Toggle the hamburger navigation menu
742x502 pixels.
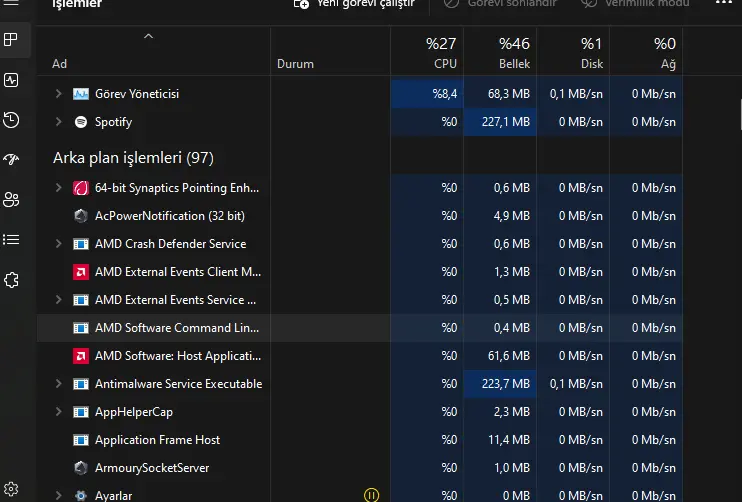[x=11, y=3]
